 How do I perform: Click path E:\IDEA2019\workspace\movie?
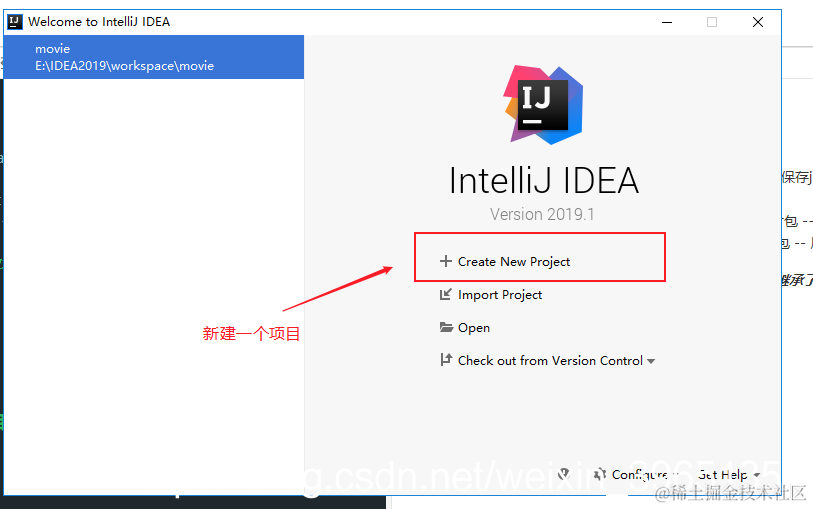coord(124,66)
